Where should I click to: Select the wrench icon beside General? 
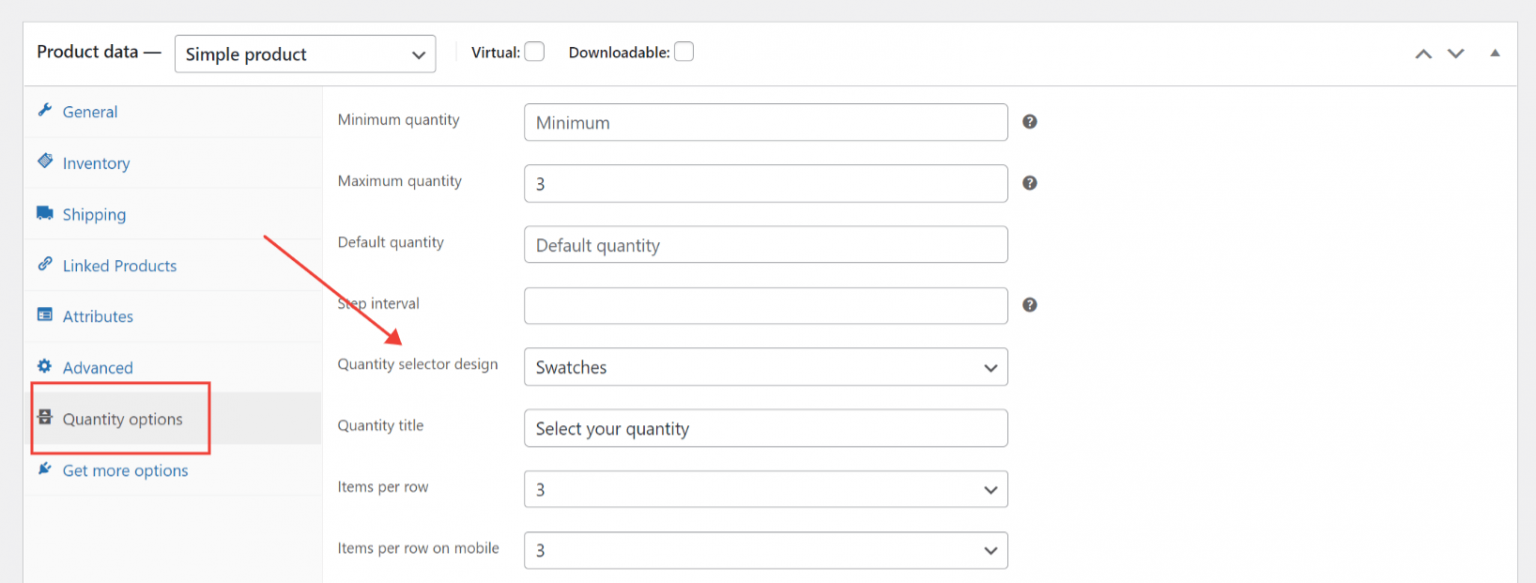43,111
